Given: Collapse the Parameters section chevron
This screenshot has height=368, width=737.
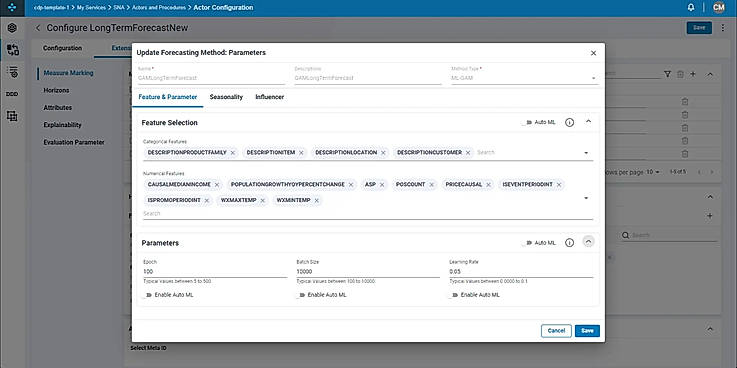Looking at the screenshot, I should [588, 242].
